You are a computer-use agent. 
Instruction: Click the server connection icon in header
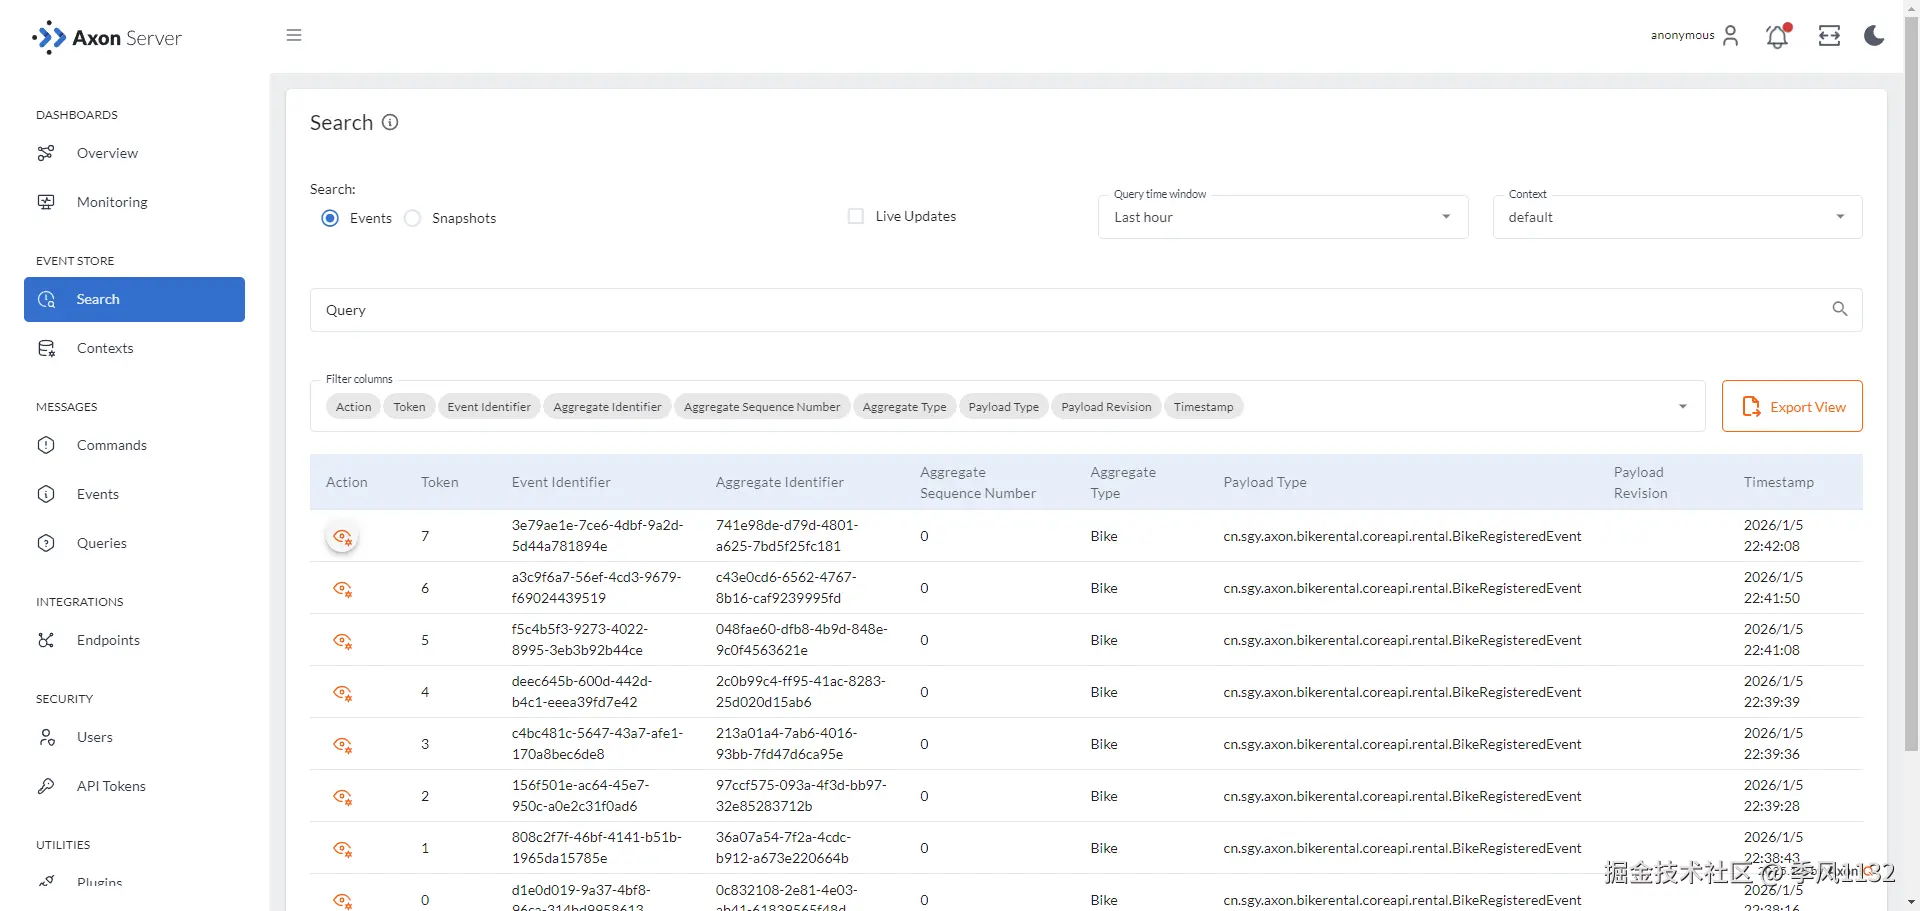1829,36
